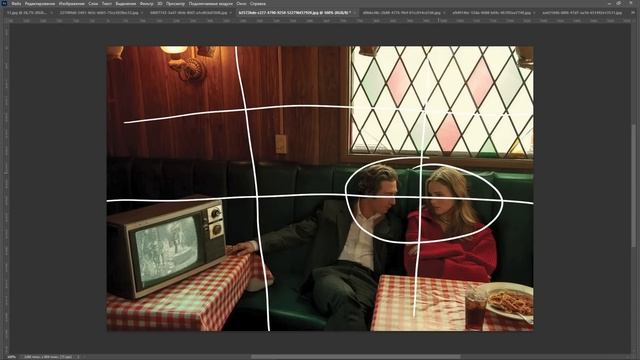
Task: Open the Файл menu
Action: click(16, 4)
